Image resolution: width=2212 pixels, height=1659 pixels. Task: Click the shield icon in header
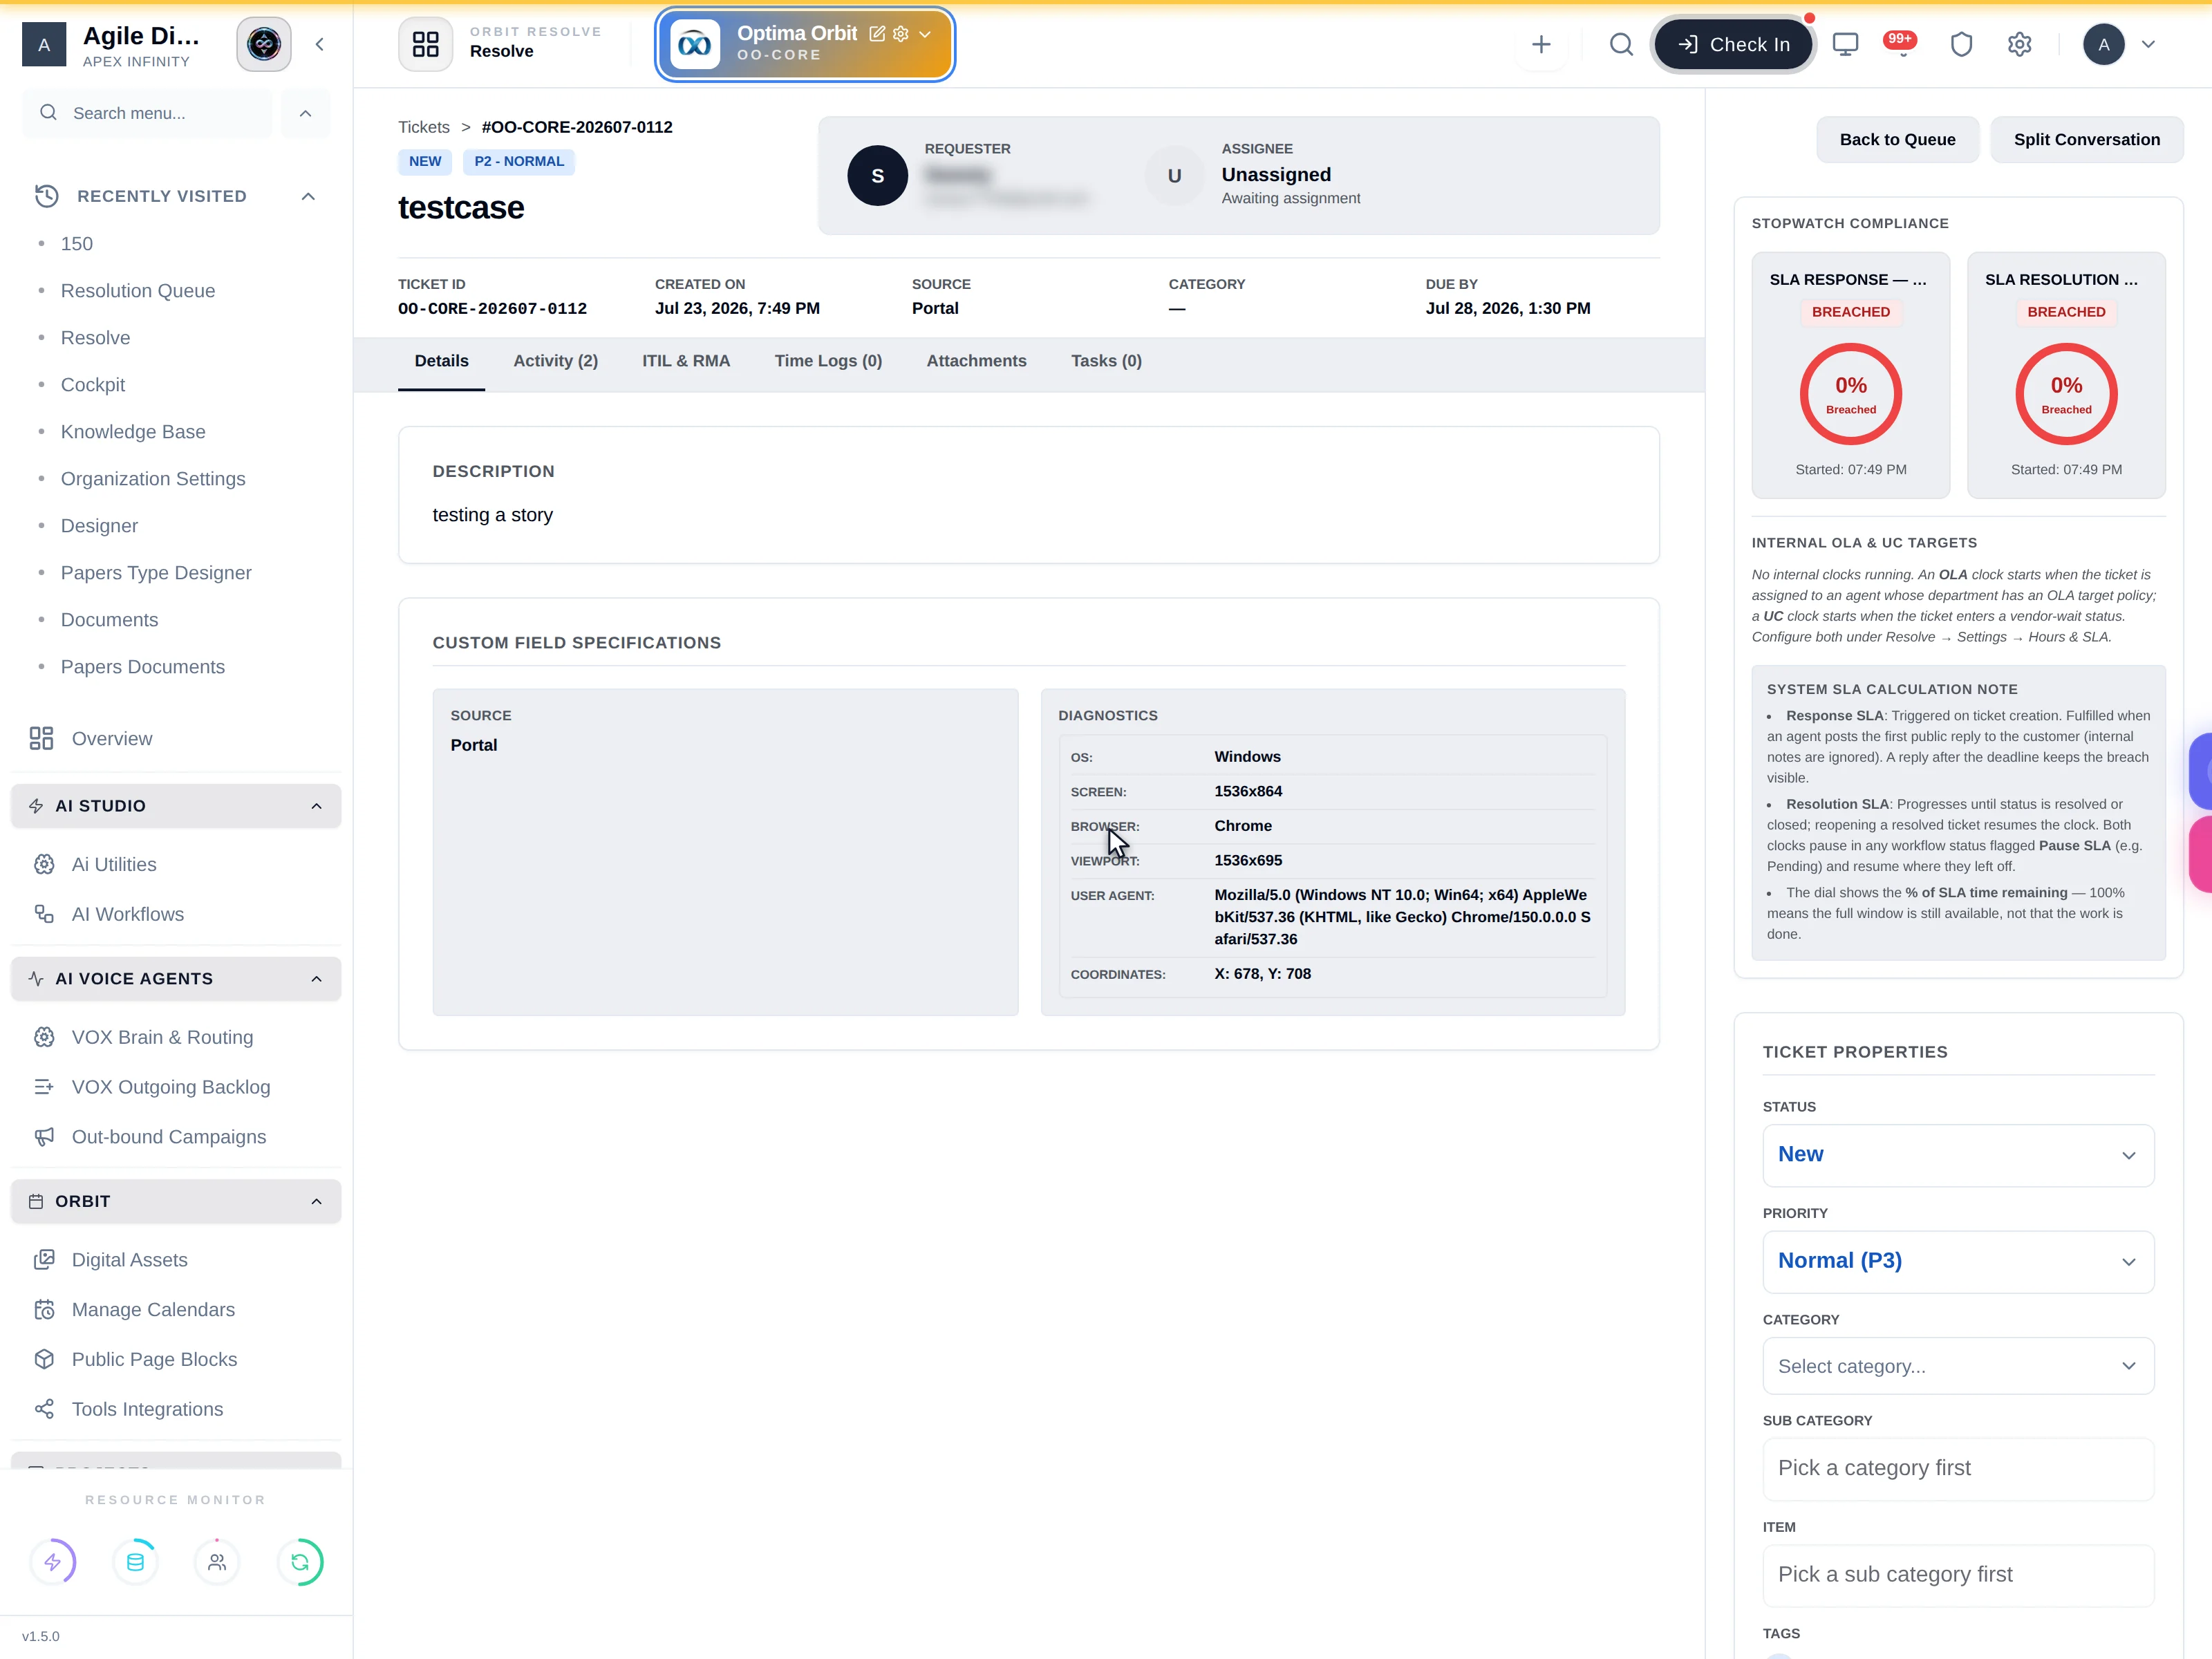click(x=1961, y=44)
